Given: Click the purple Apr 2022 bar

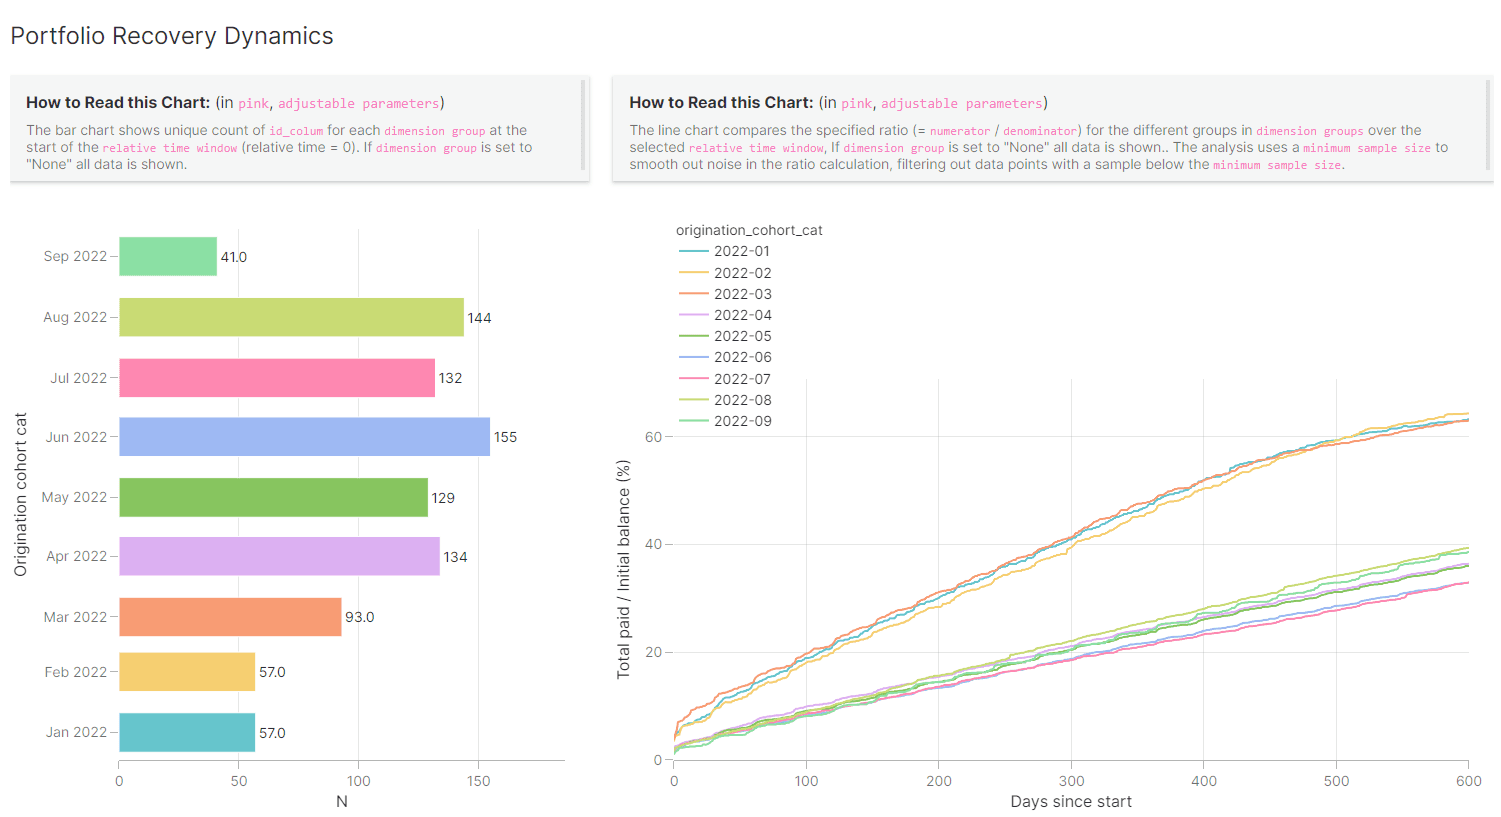Looking at the screenshot, I should [279, 556].
